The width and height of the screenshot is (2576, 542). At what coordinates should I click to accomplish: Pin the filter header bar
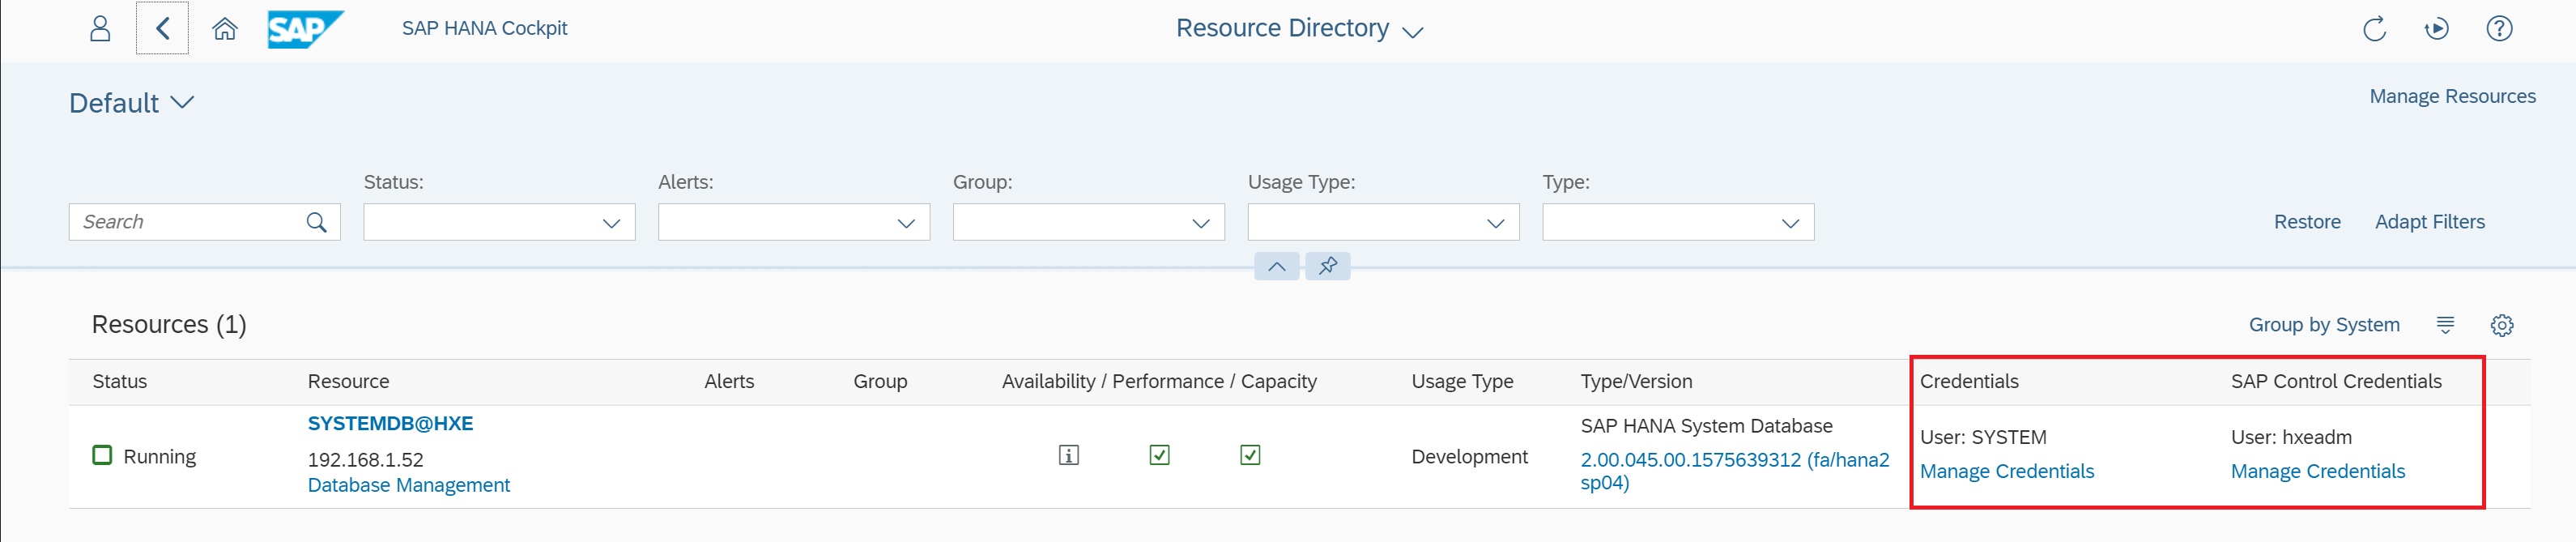click(x=1327, y=266)
